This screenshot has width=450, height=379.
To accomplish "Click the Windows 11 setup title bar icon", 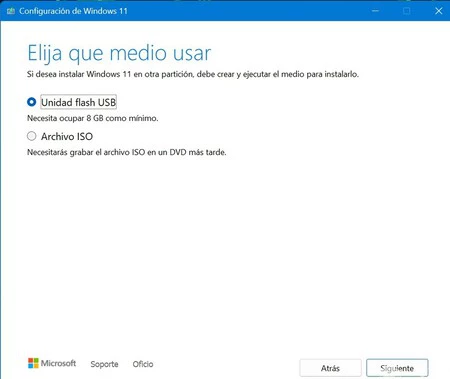I will (11, 11).
